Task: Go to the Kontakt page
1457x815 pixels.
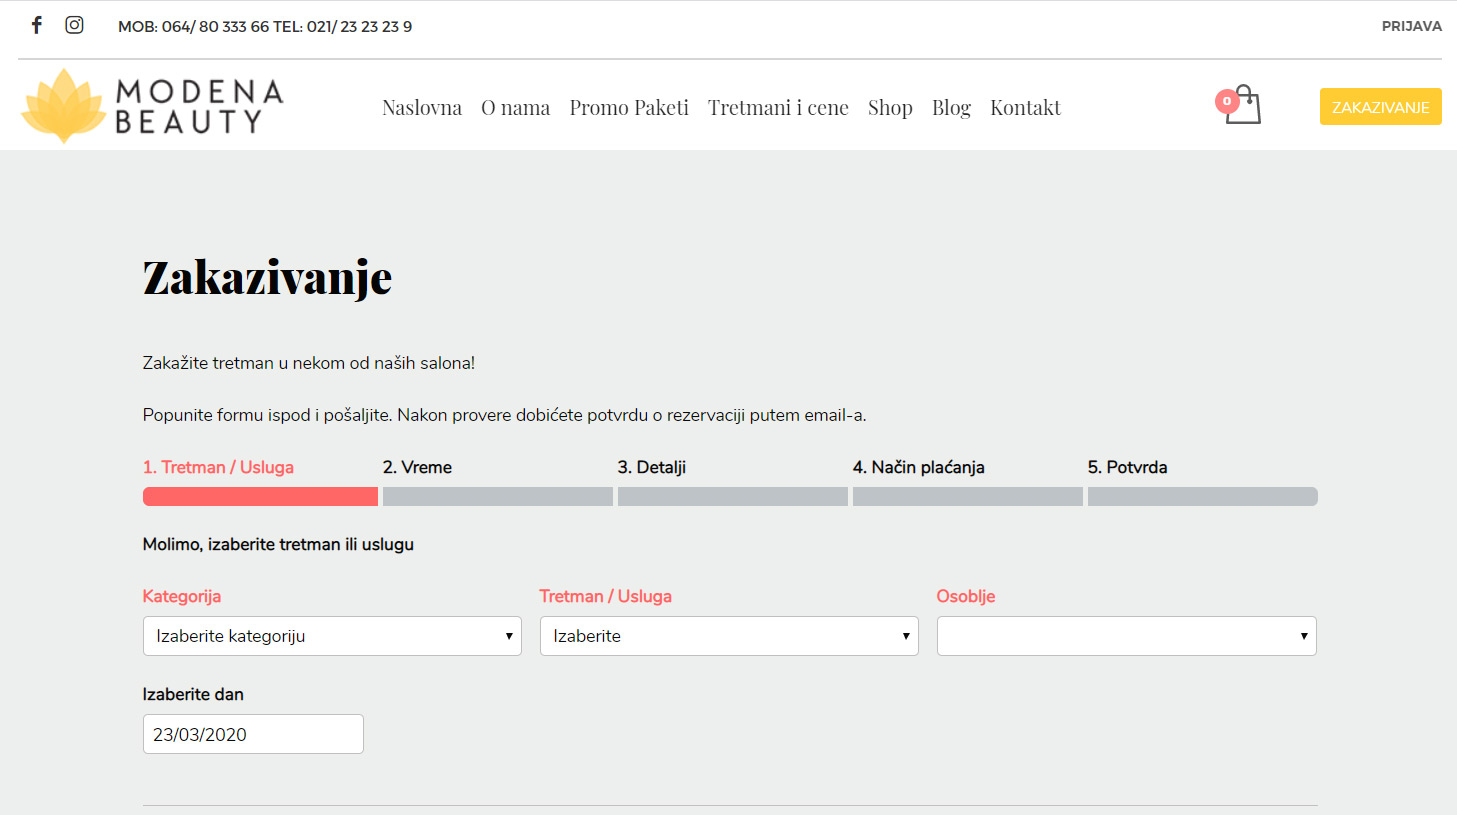Action: 1025,108
